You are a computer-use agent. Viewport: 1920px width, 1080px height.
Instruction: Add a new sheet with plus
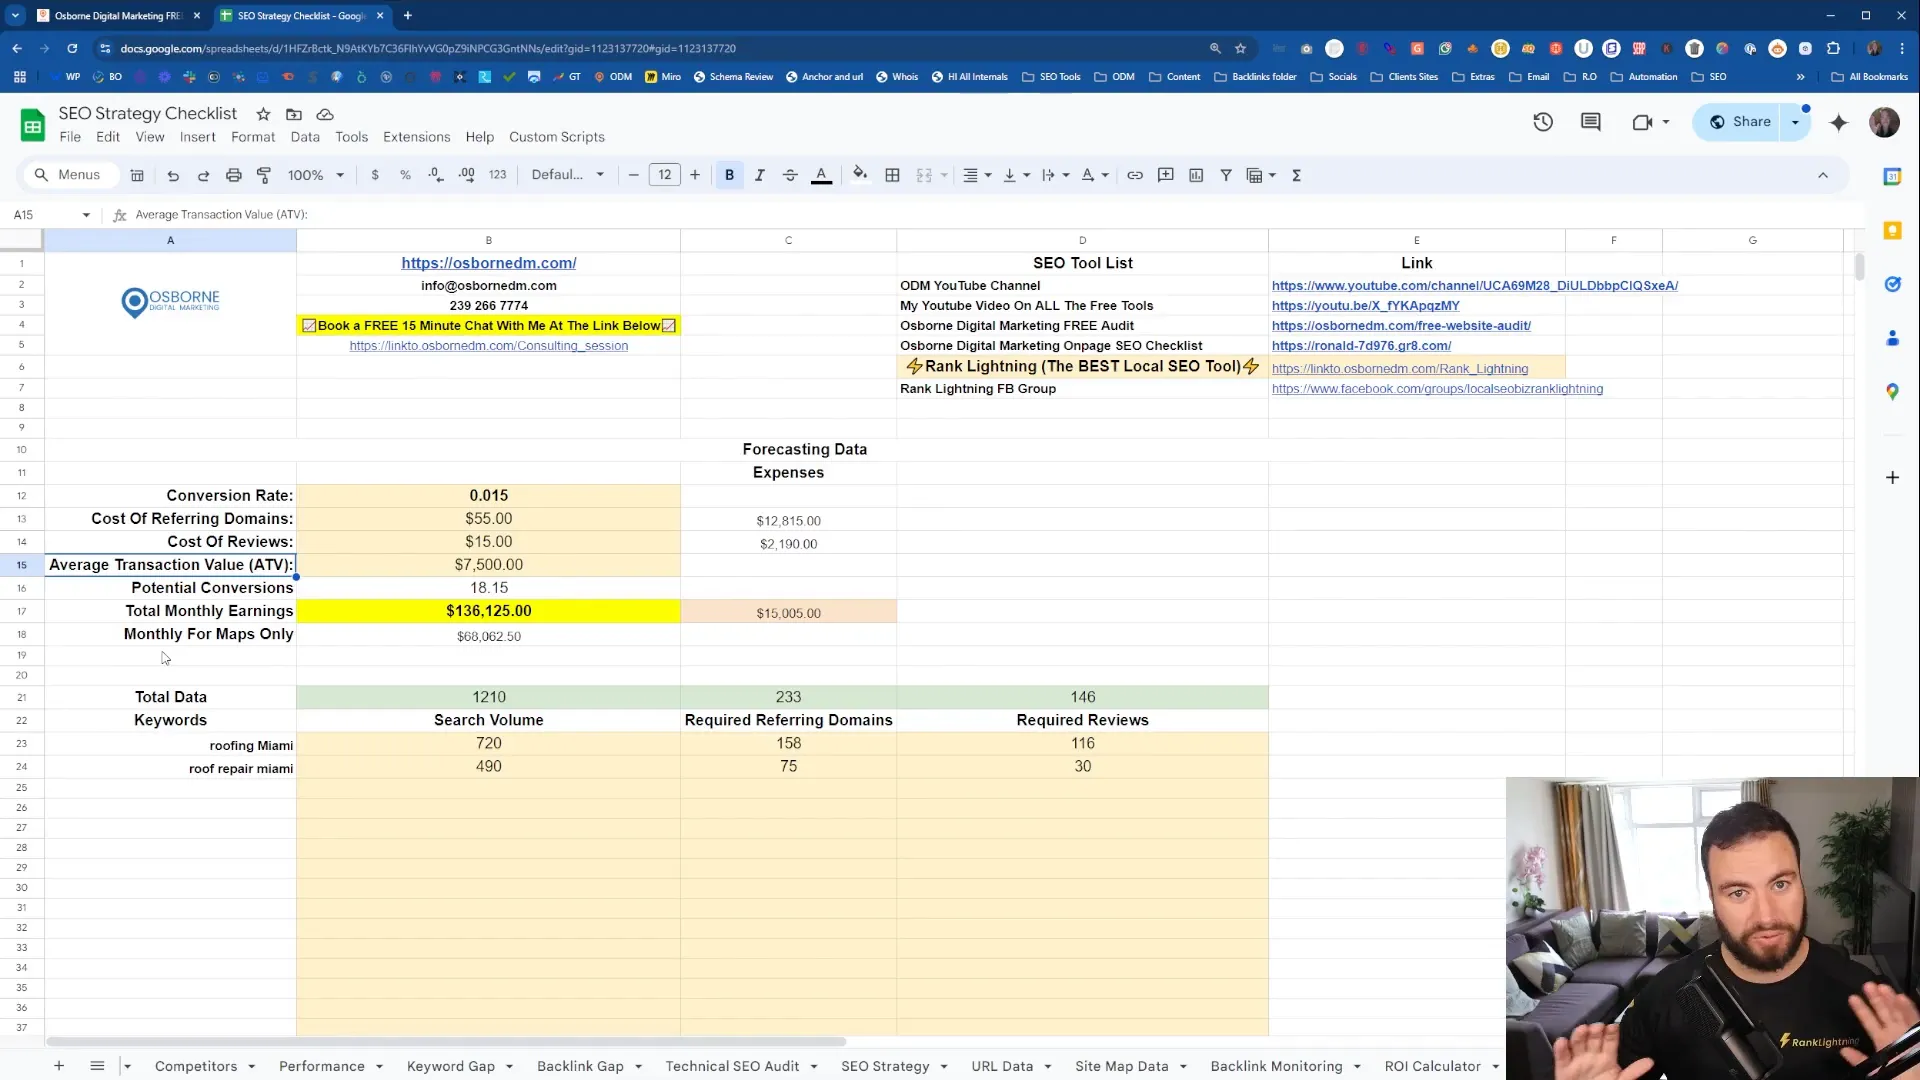pyautogui.click(x=59, y=1066)
